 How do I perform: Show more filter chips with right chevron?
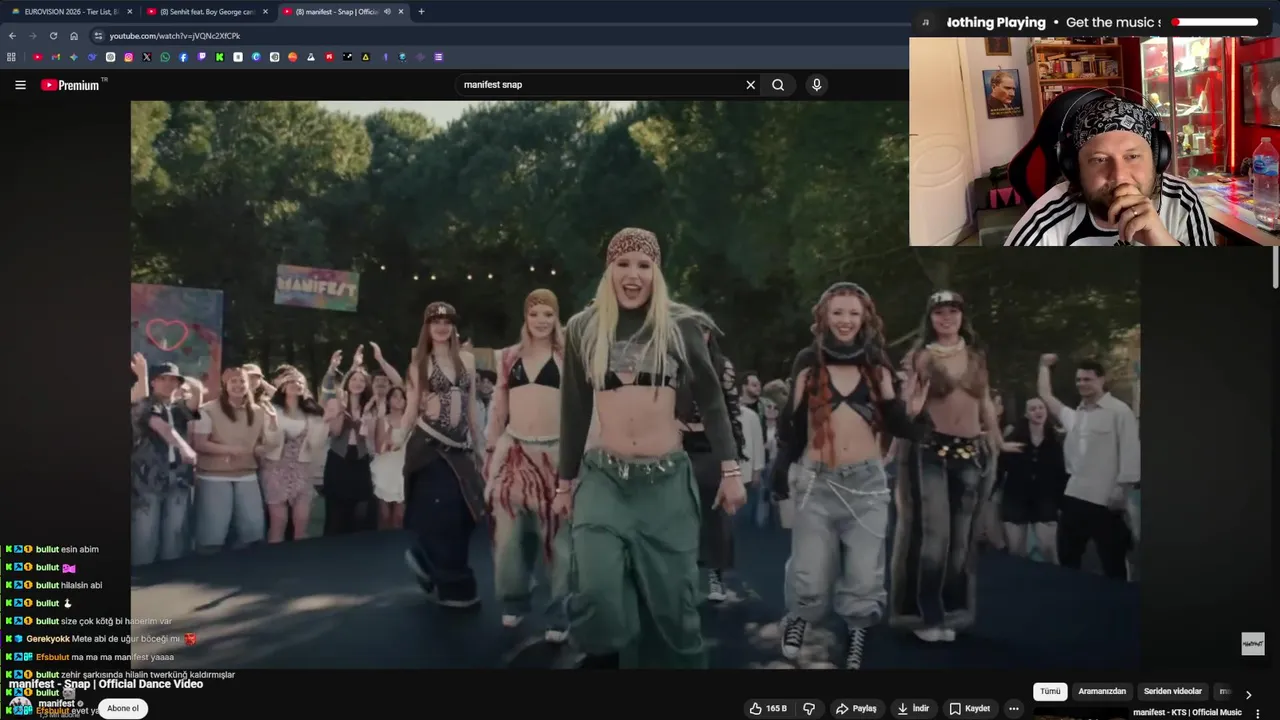[x=1248, y=694]
